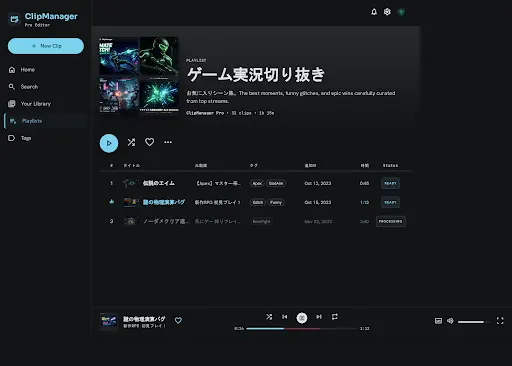Click the Funny tag chip
The width and height of the screenshot is (512, 366).
[x=276, y=202]
